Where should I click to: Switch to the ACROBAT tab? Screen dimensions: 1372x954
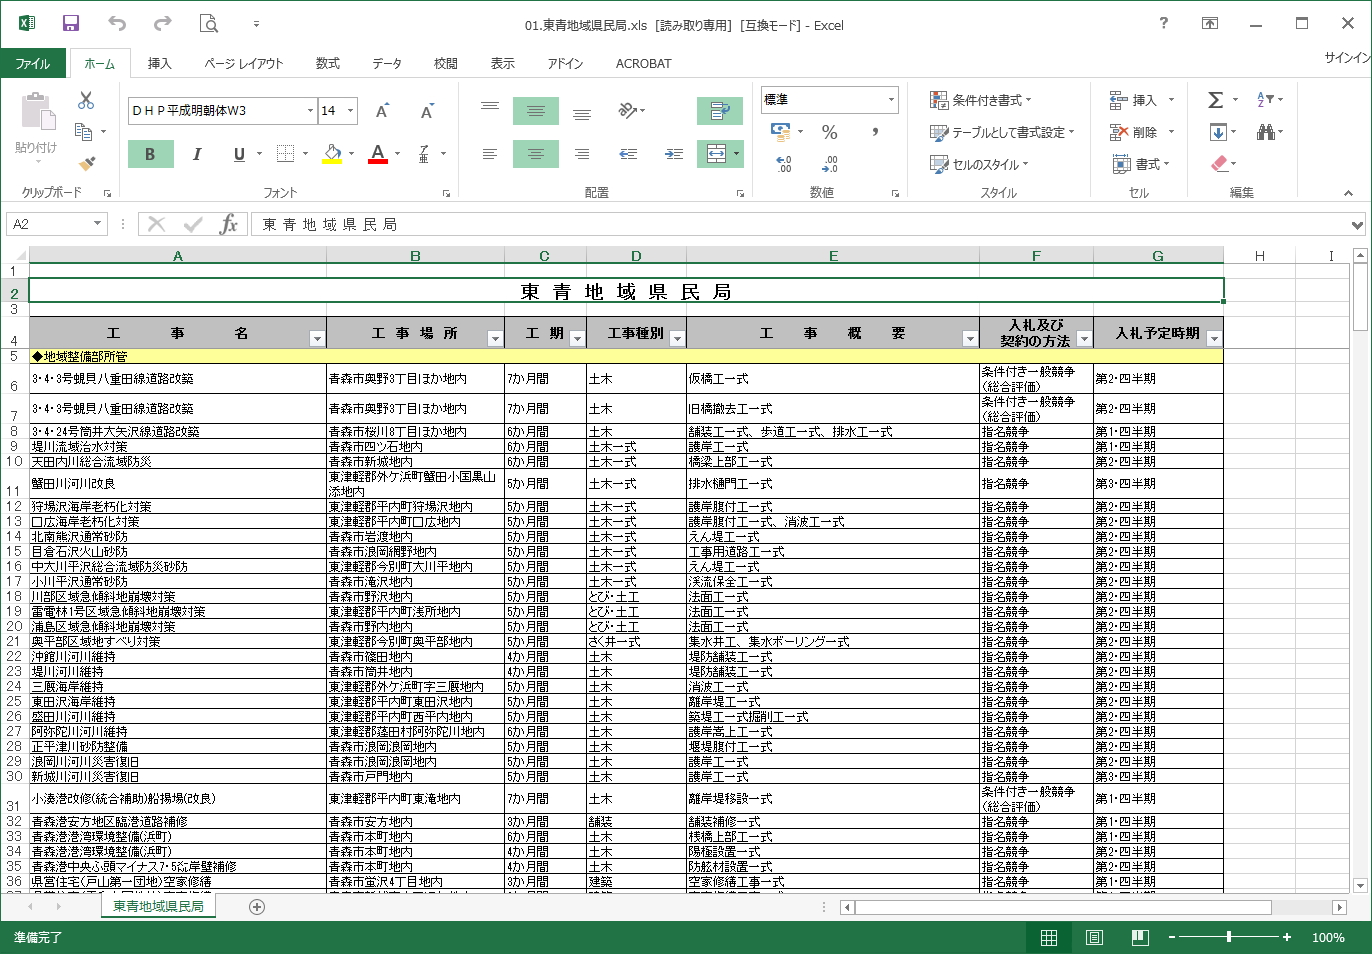pos(643,63)
